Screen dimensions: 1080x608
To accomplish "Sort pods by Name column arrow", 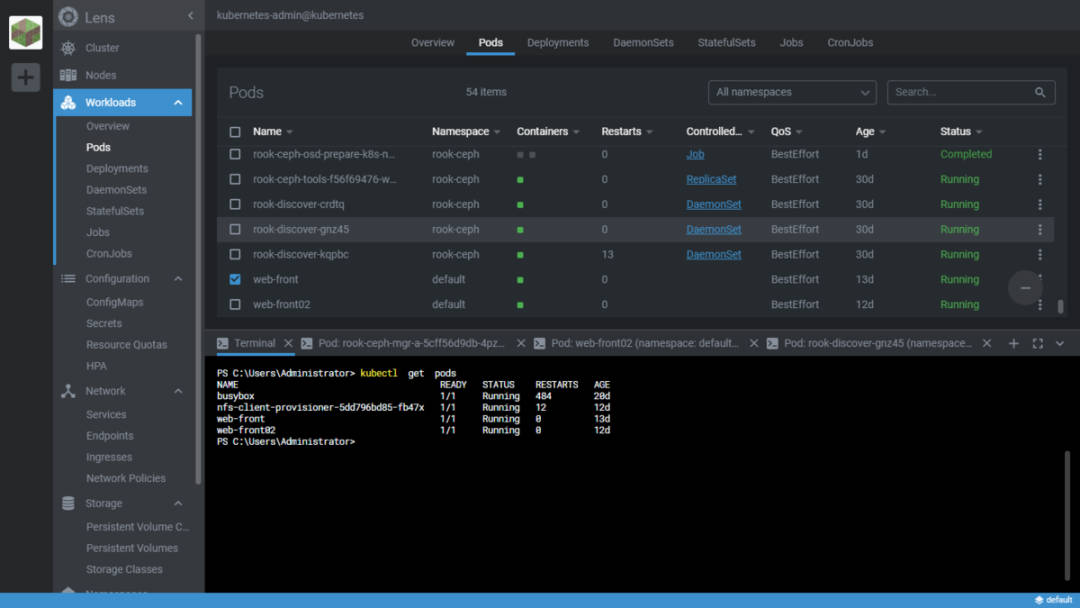I will coord(289,132).
